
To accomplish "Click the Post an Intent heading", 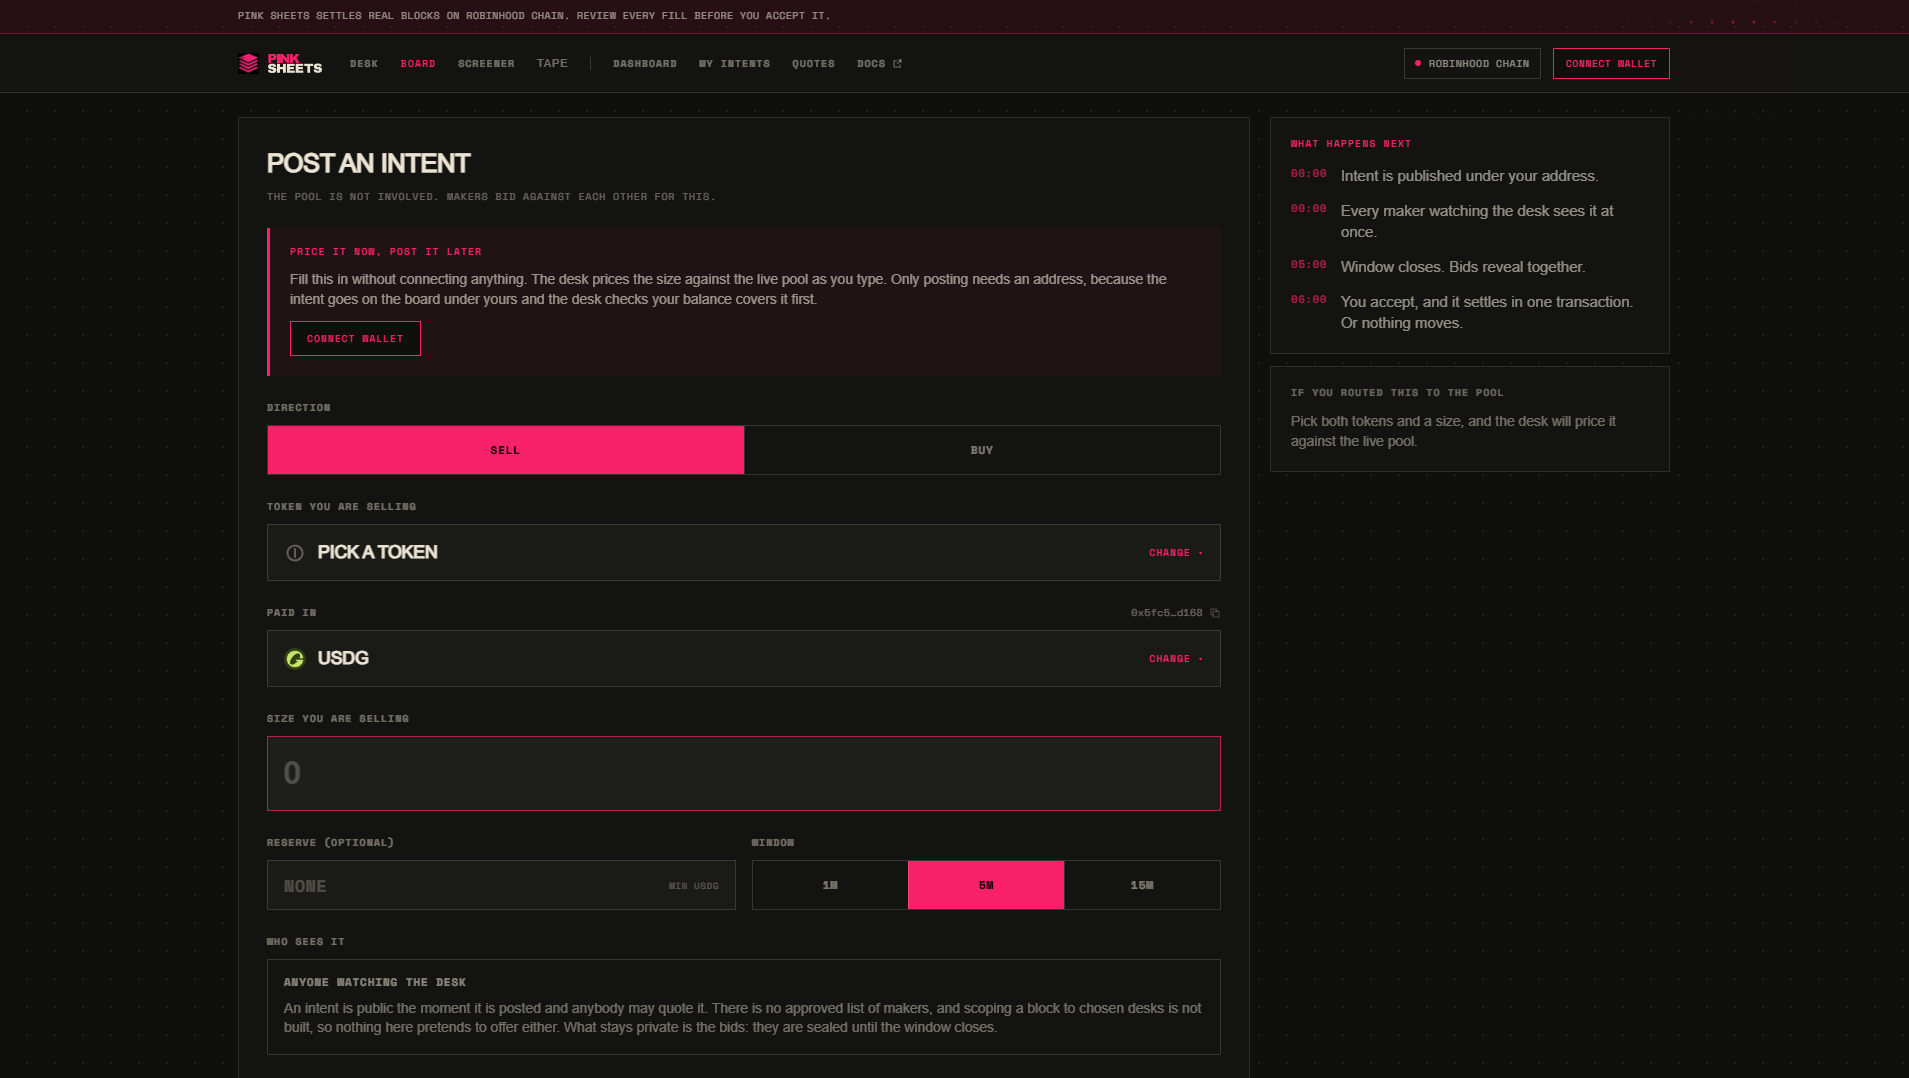I will 368,163.
